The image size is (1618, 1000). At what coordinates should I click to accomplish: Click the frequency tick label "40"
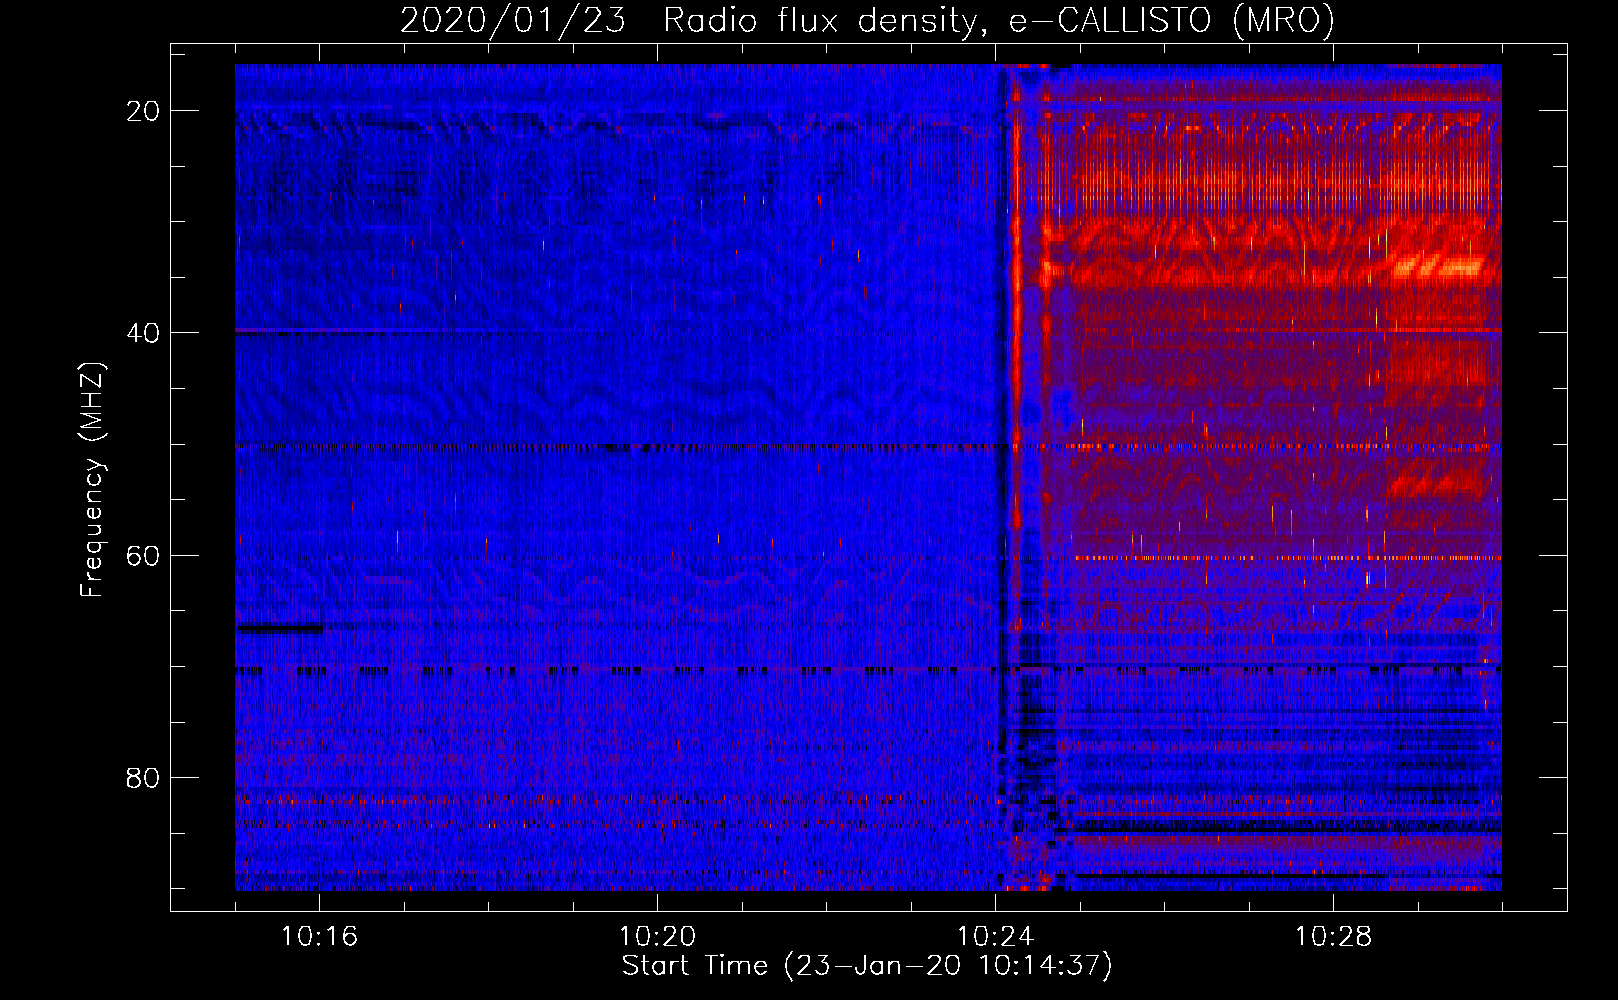point(143,333)
